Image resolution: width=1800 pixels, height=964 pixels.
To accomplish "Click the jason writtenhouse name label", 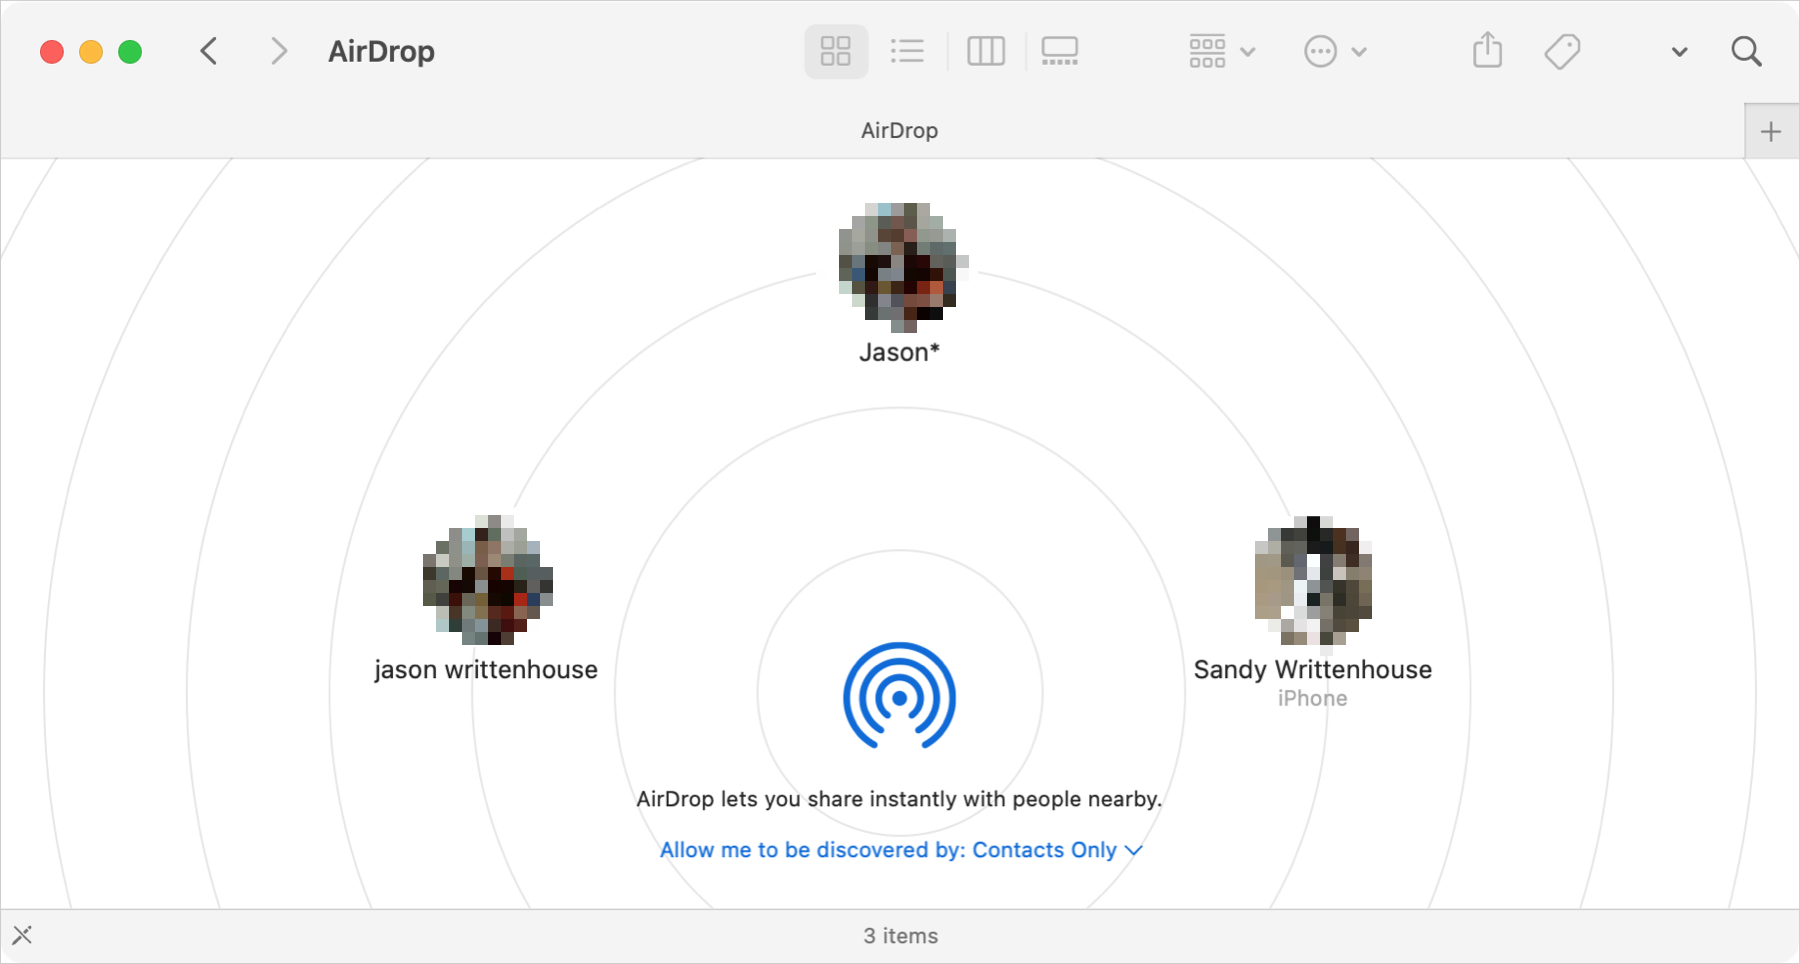I will coord(486,669).
